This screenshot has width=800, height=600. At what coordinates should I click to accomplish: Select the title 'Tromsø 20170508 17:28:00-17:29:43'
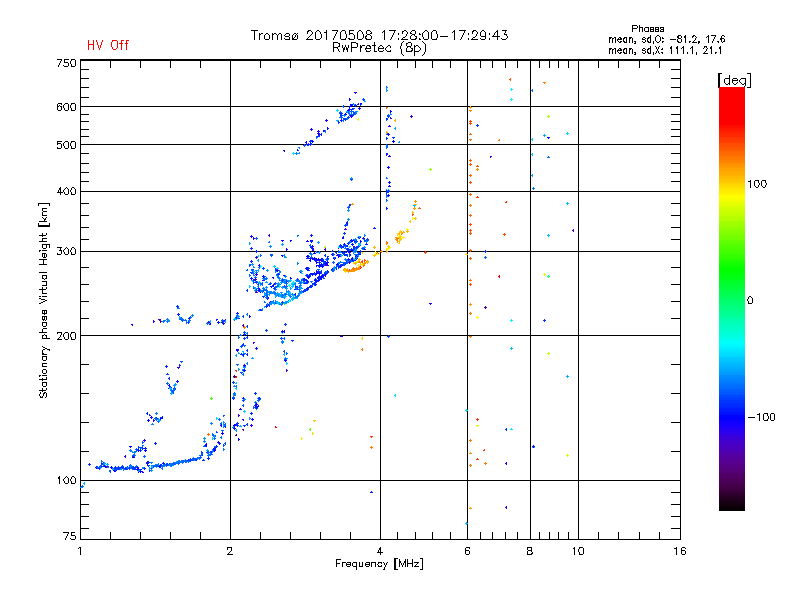pyautogui.click(x=380, y=35)
